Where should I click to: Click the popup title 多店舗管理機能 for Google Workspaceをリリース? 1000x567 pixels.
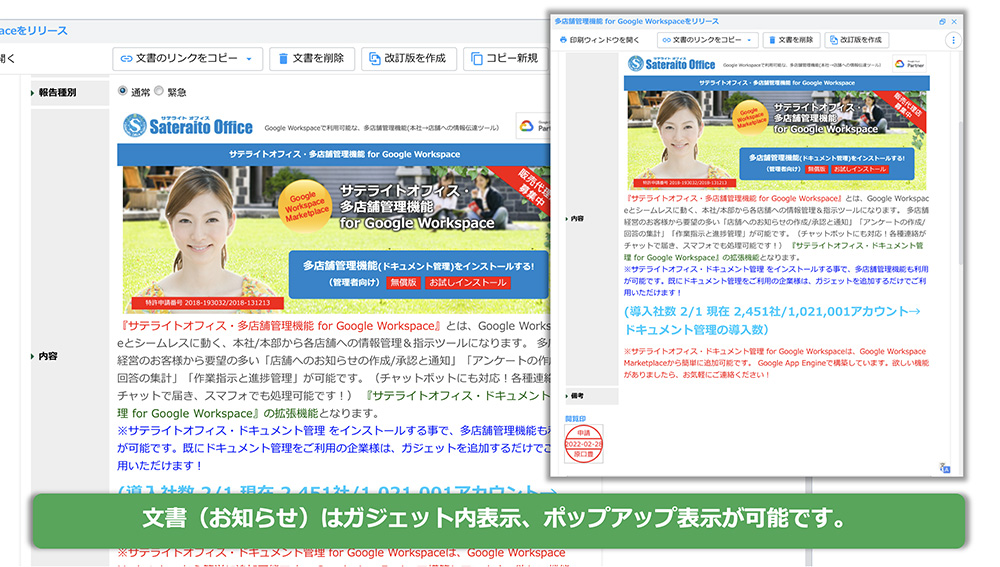(x=636, y=22)
